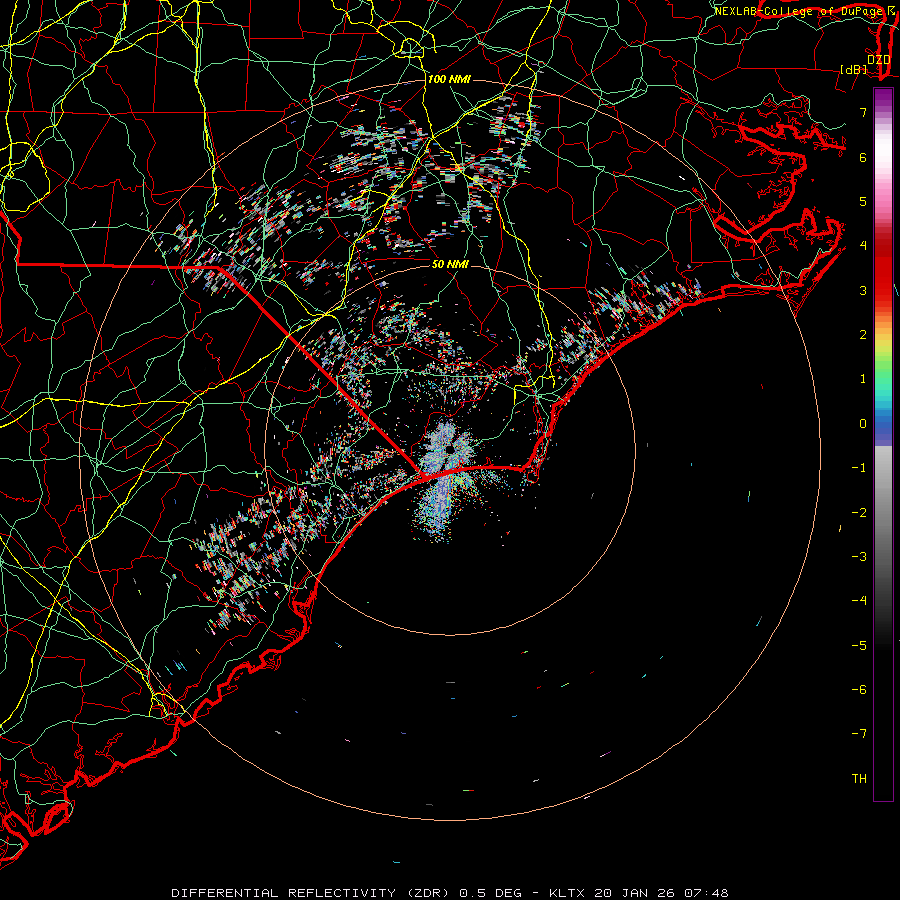Select the "-4" tick label on the scale

point(859,601)
